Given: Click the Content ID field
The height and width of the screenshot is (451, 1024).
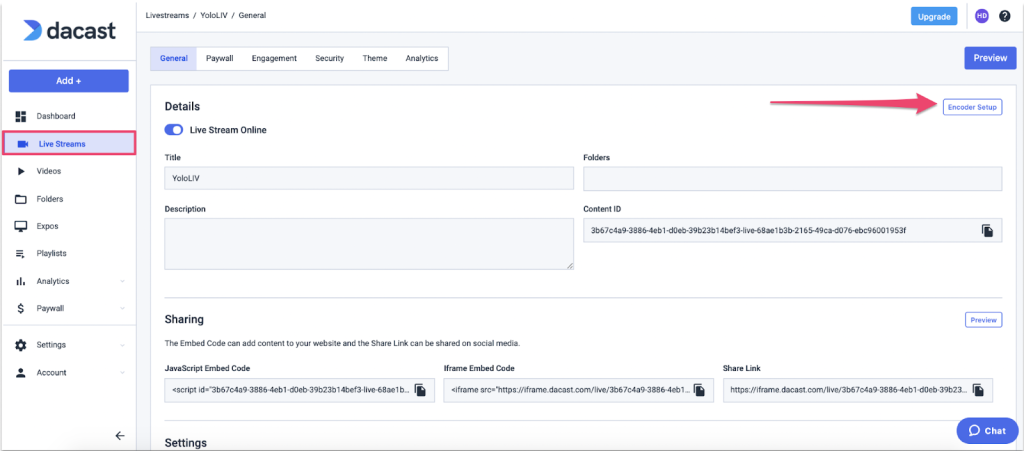Looking at the screenshot, I should (793, 230).
